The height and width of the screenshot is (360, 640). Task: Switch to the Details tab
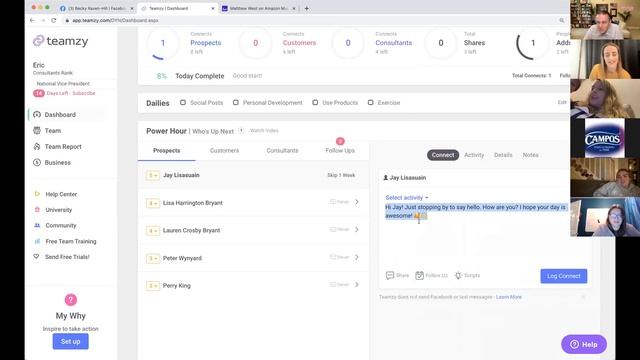tap(503, 155)
